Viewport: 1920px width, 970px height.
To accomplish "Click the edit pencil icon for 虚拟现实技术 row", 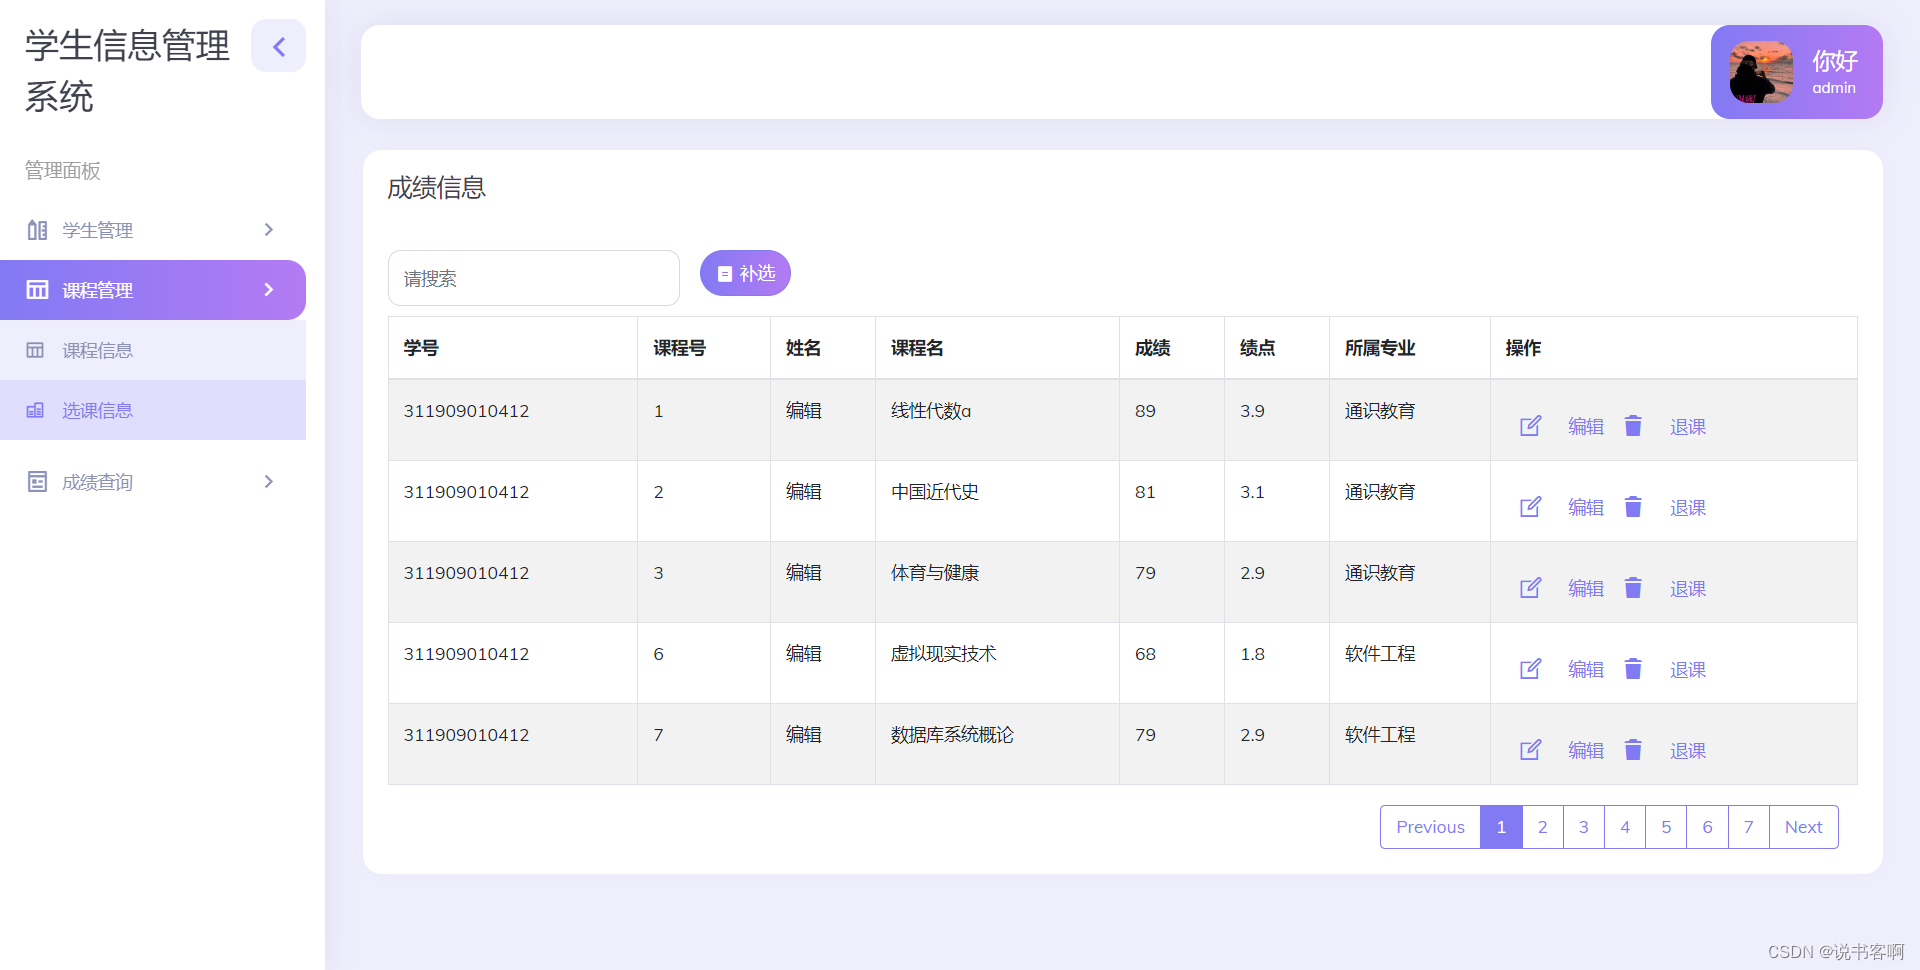I will coord(1531,669).
